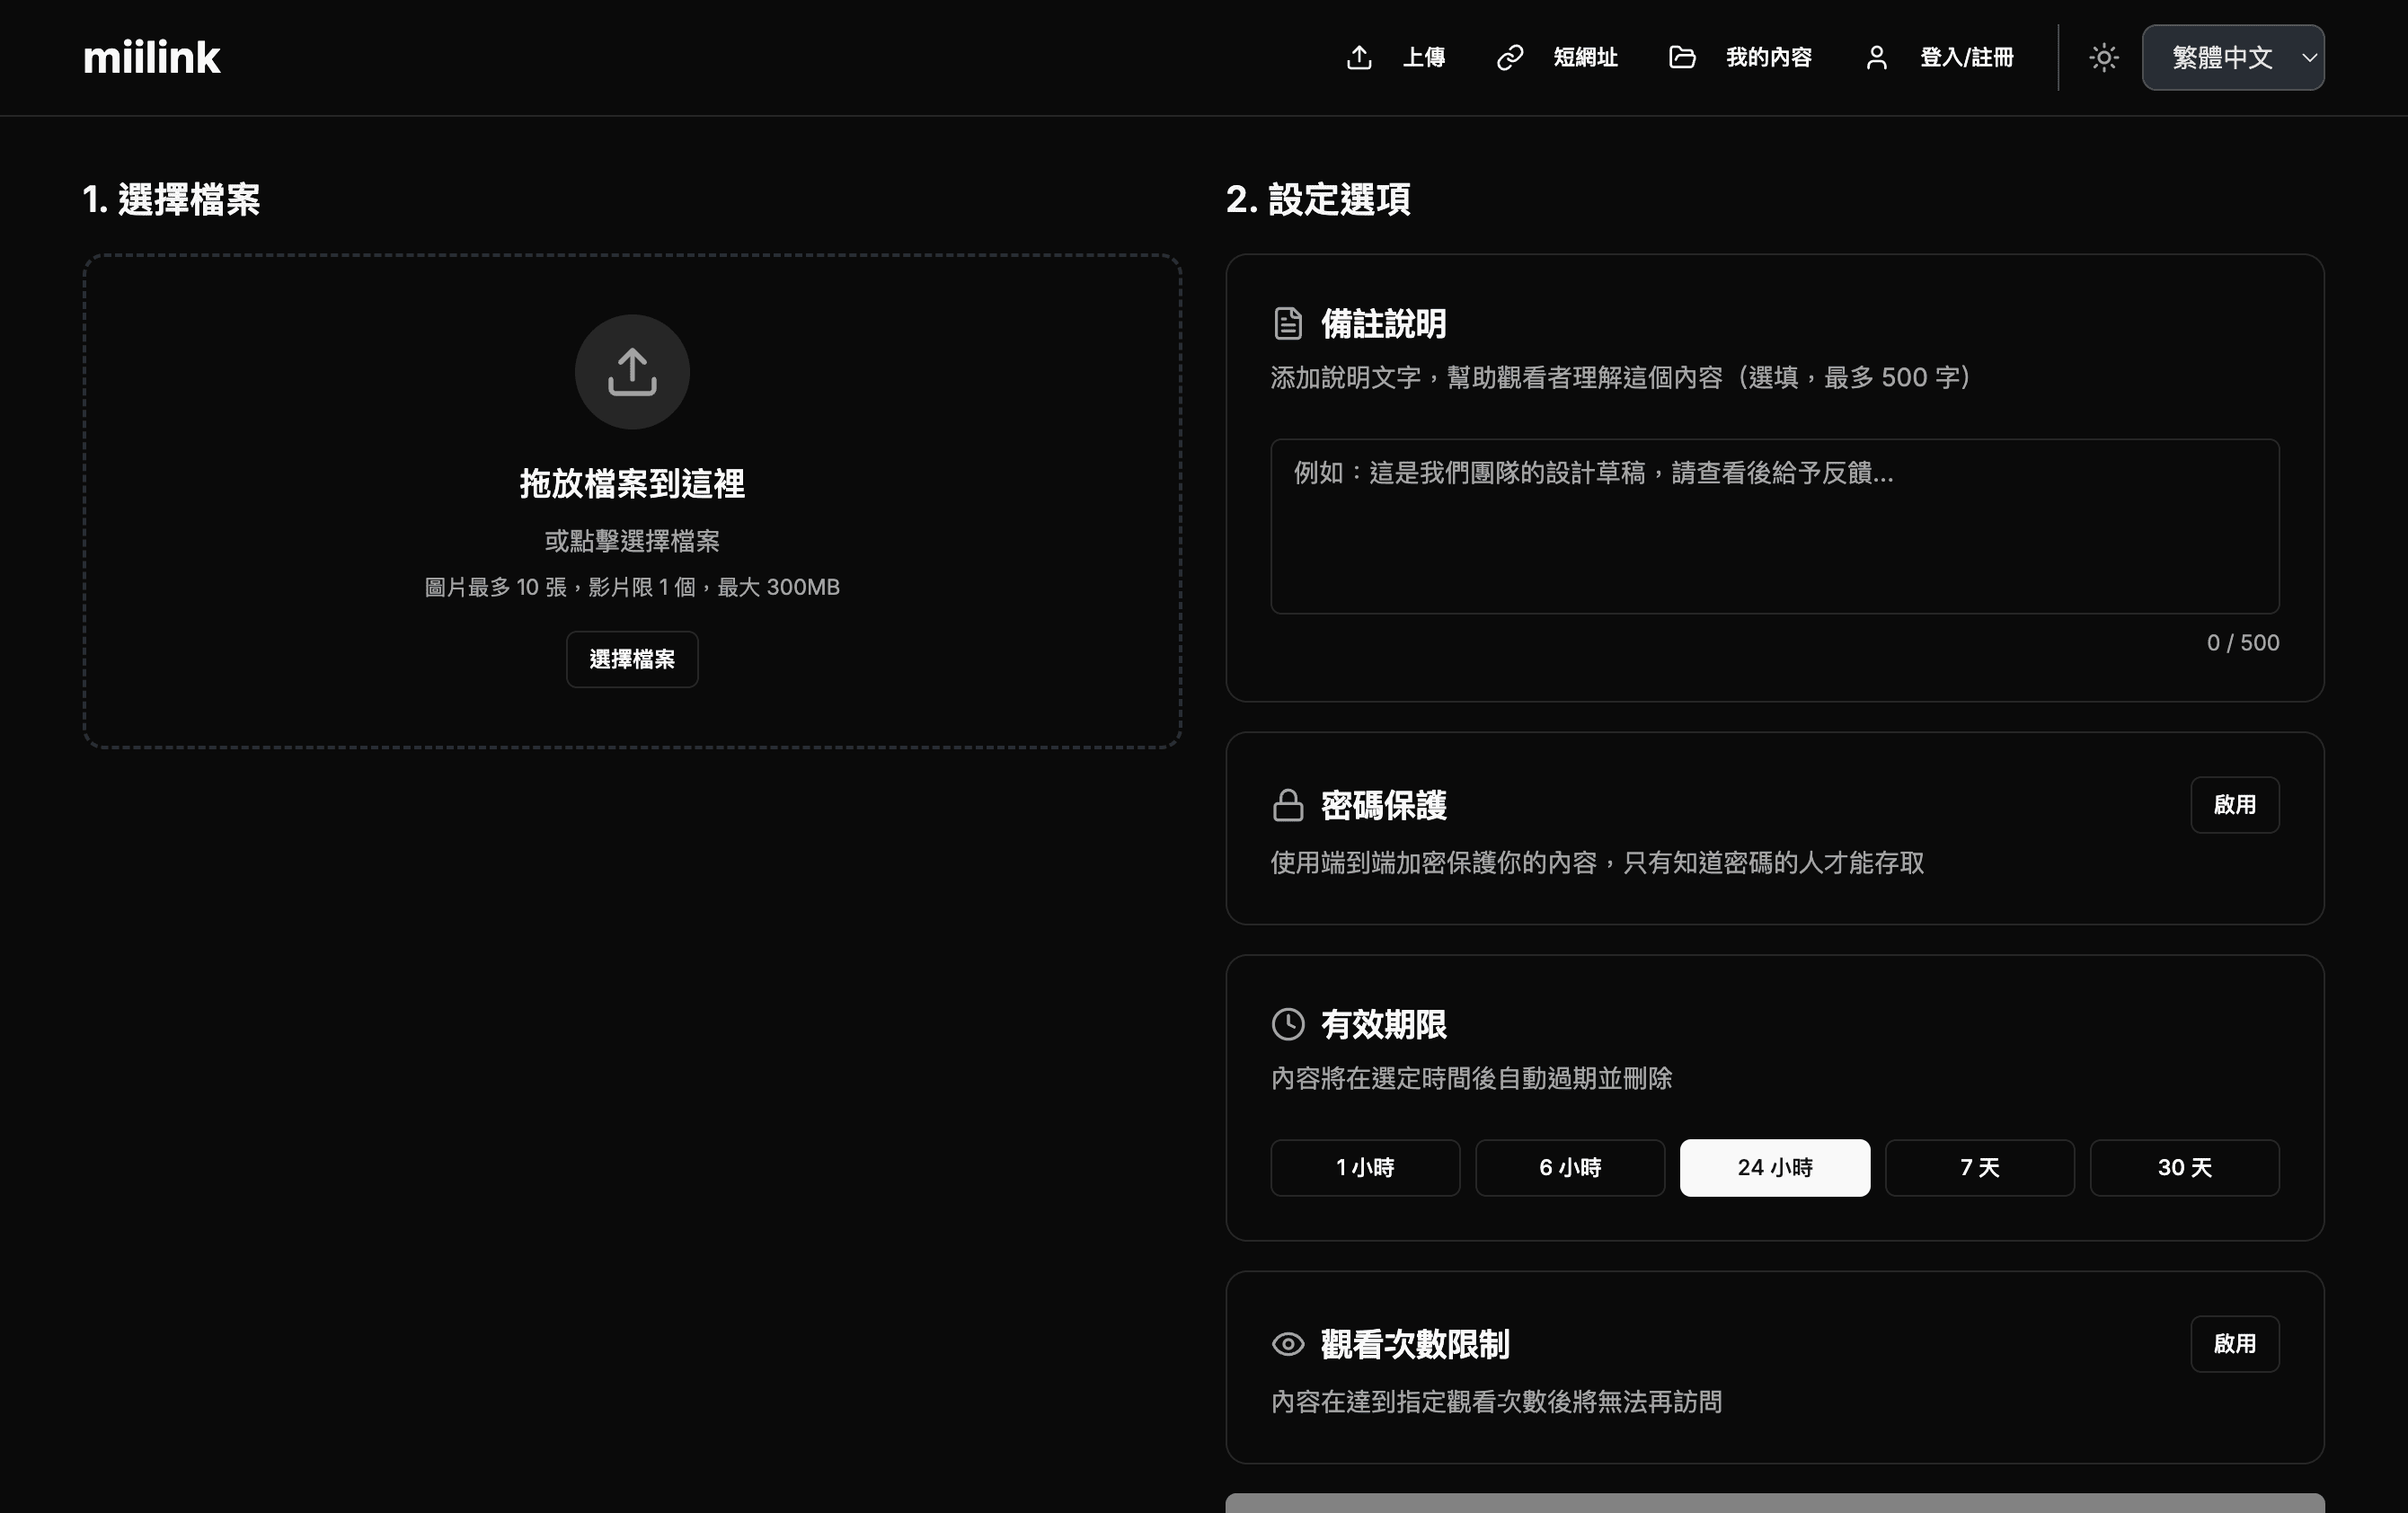Click the user icon next to 登入/註冊
Image resolution: width=2408 pixels, height=1513 pixels.
coord(1876,57)
